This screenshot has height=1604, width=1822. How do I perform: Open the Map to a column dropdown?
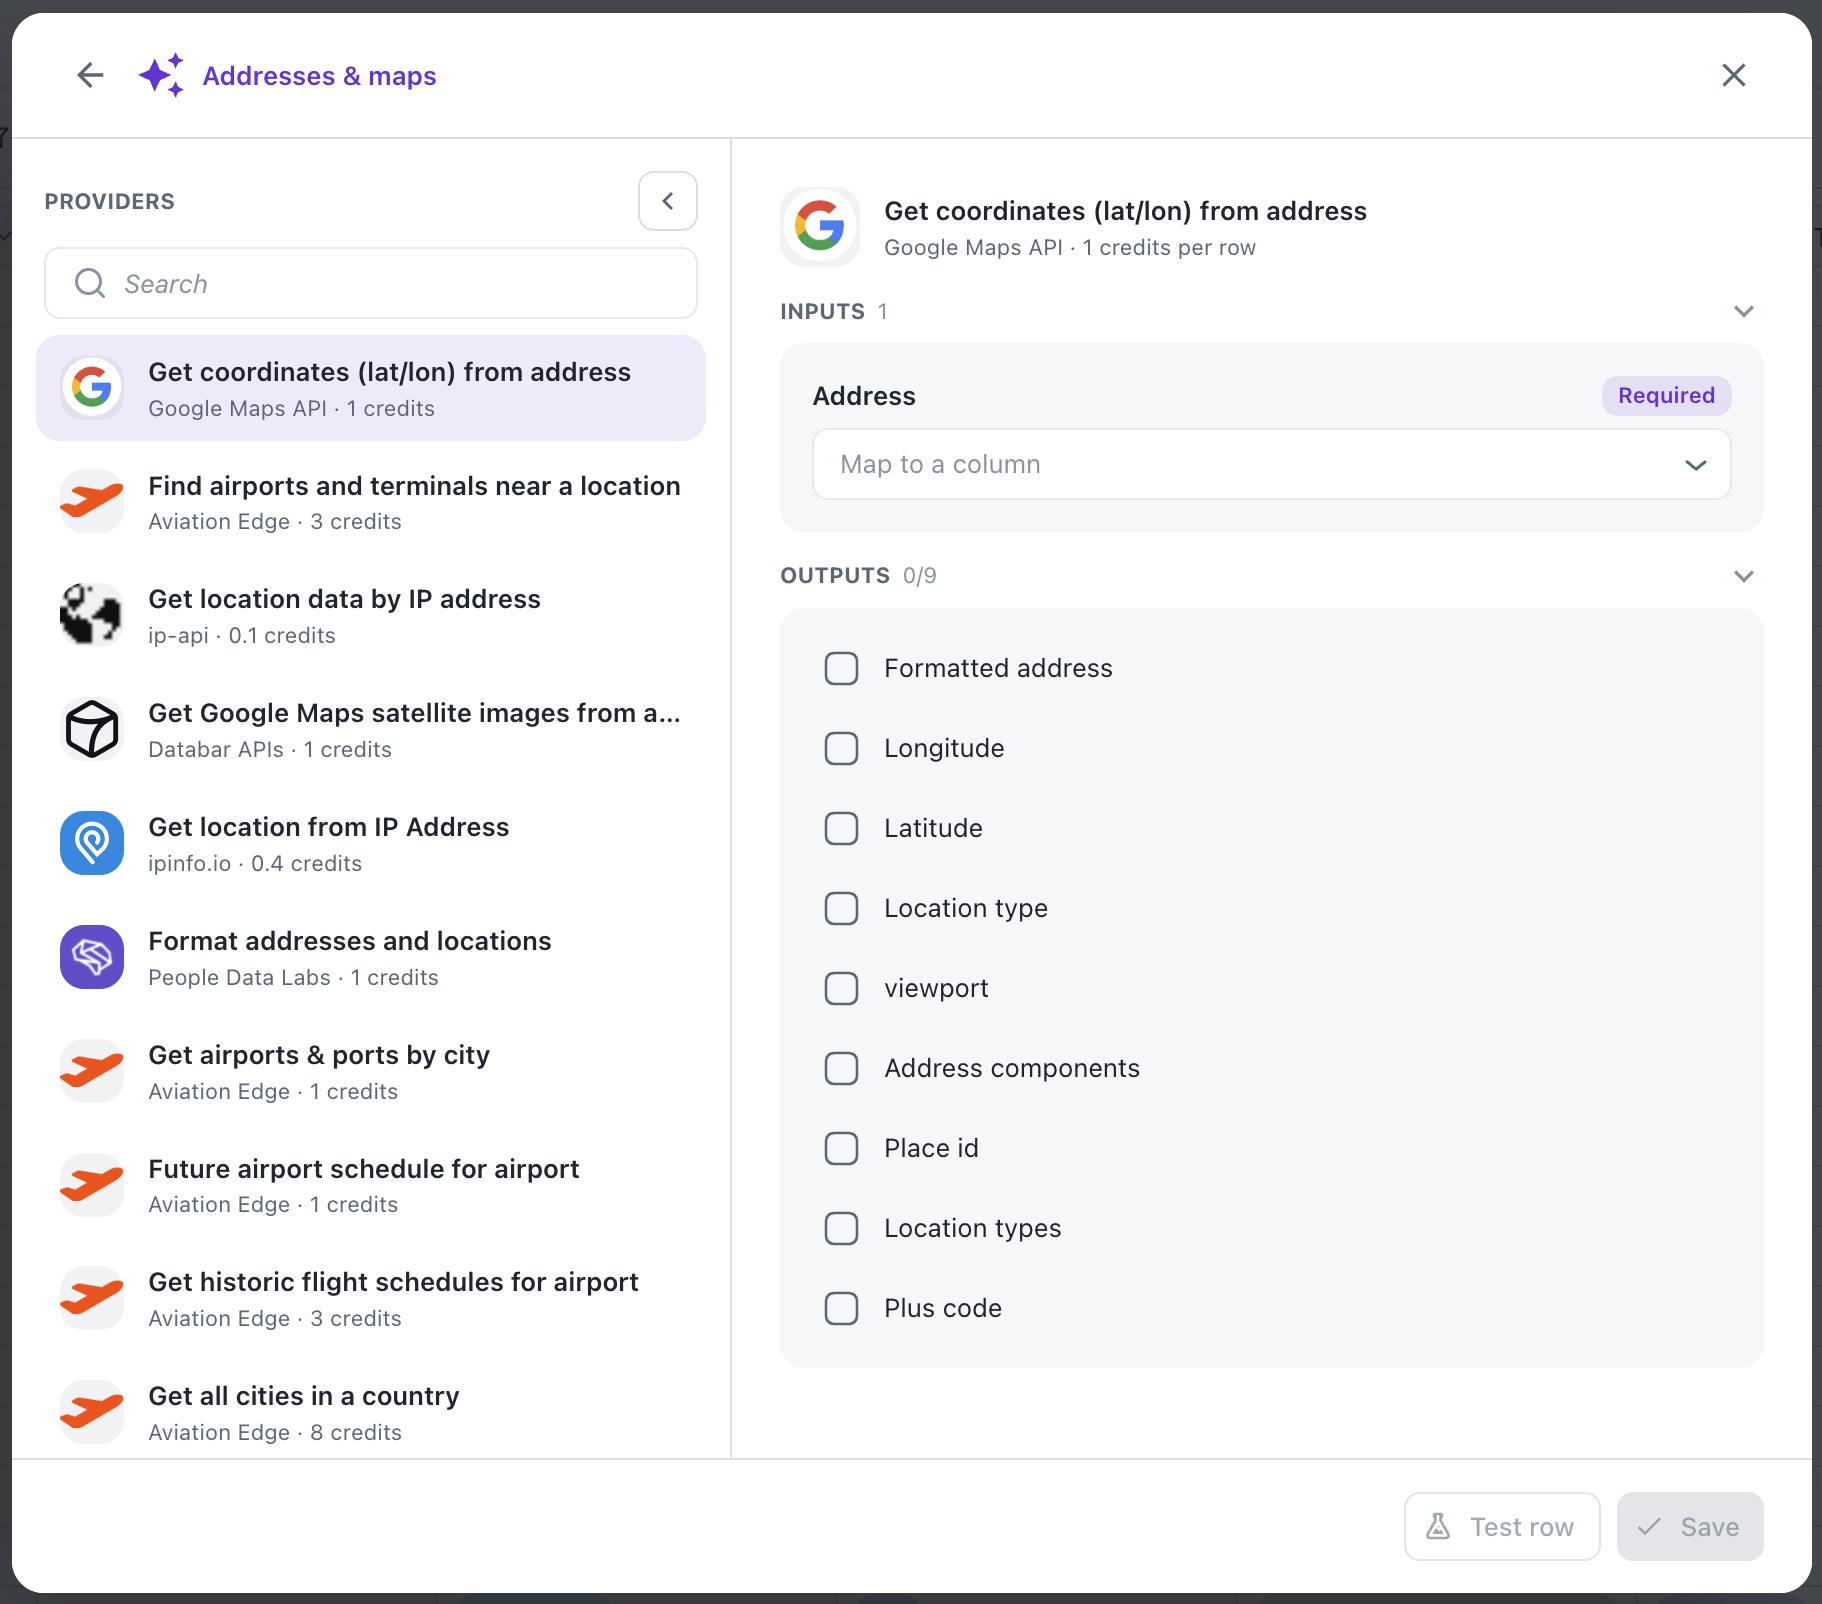(x=1271, y=464)
